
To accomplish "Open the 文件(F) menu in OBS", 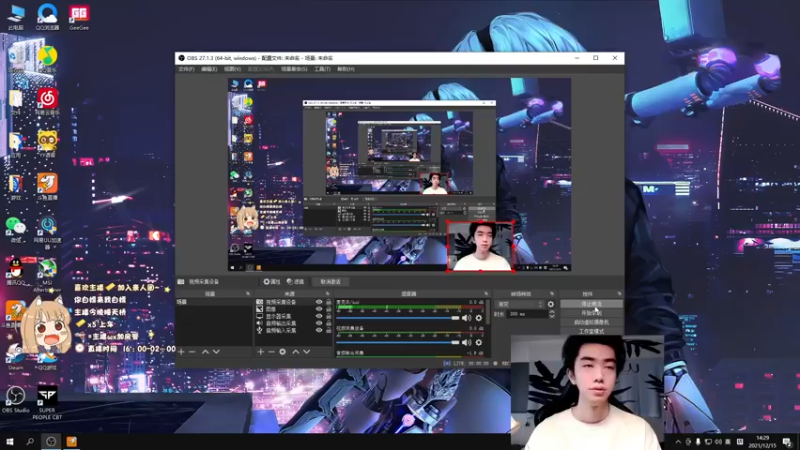I will (186, 69).
